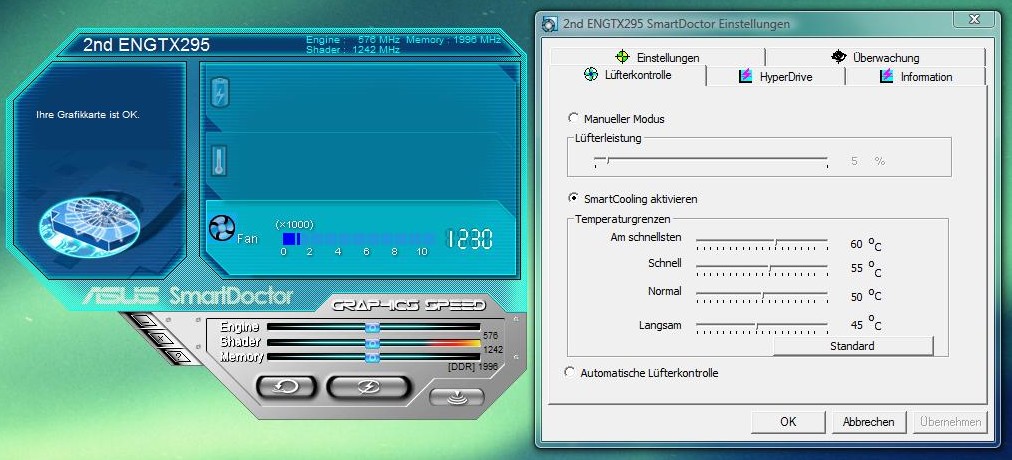Click the 5 % fan power value

[868, 161]
